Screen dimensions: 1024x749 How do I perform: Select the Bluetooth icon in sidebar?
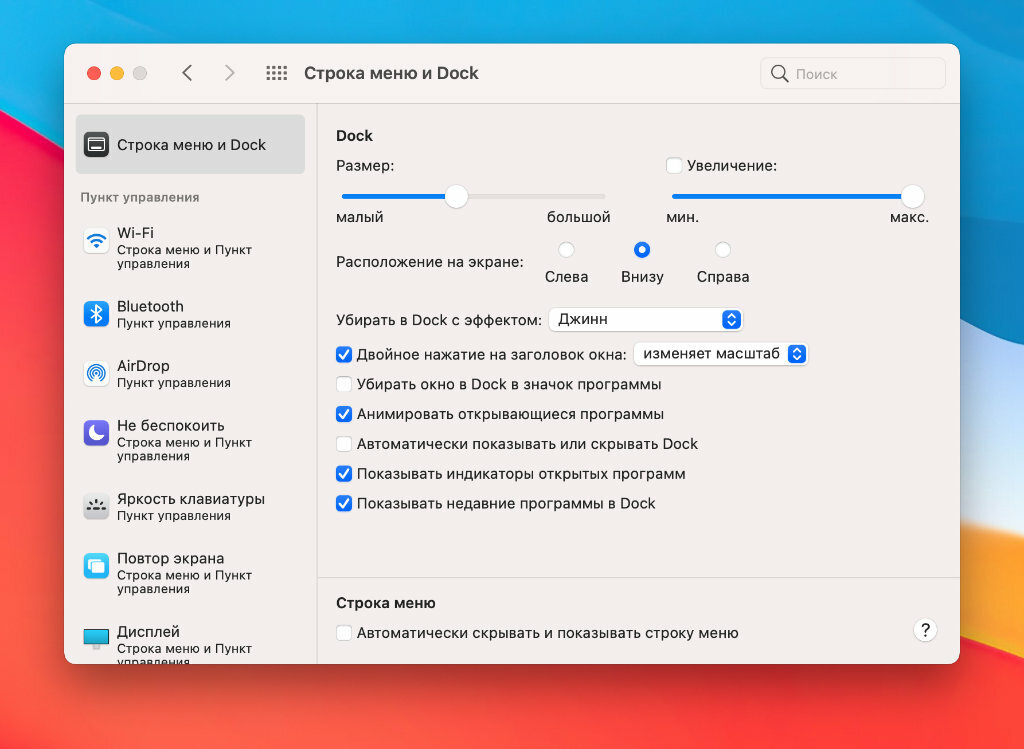pos(96,314)
